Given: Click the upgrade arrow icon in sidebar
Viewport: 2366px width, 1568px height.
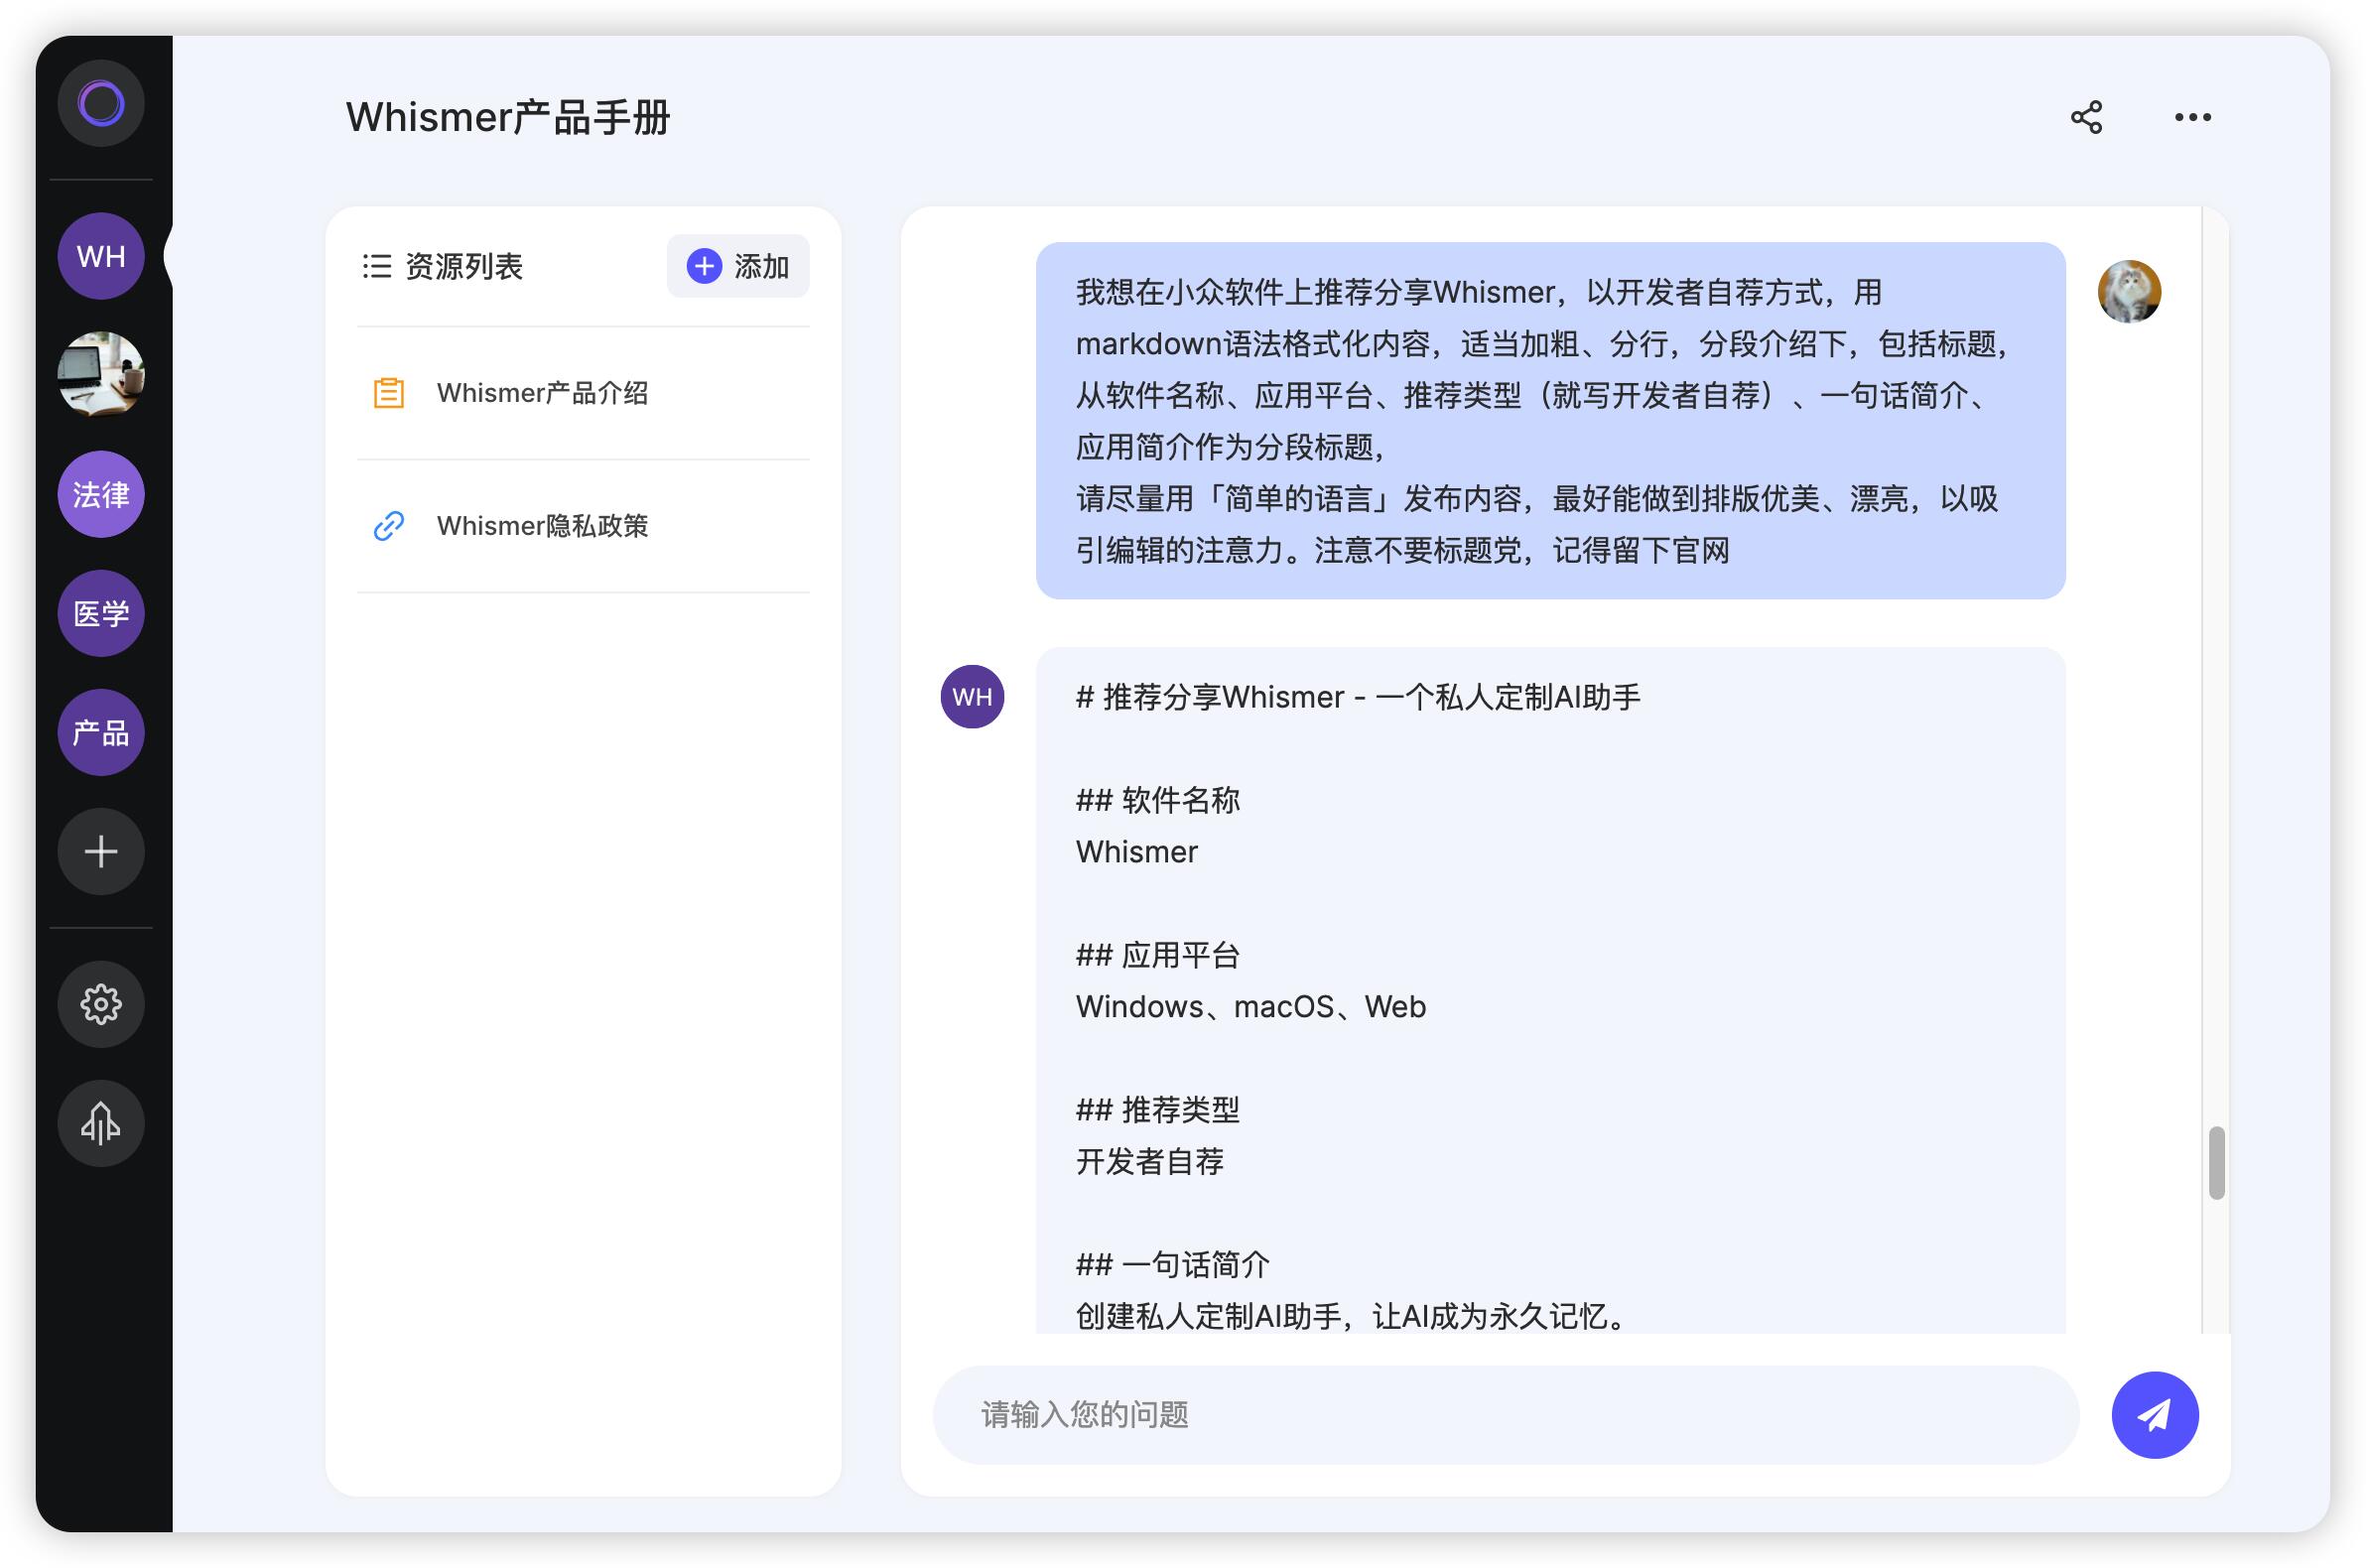Looking at the screenshot, I should tap(101, 1123).
